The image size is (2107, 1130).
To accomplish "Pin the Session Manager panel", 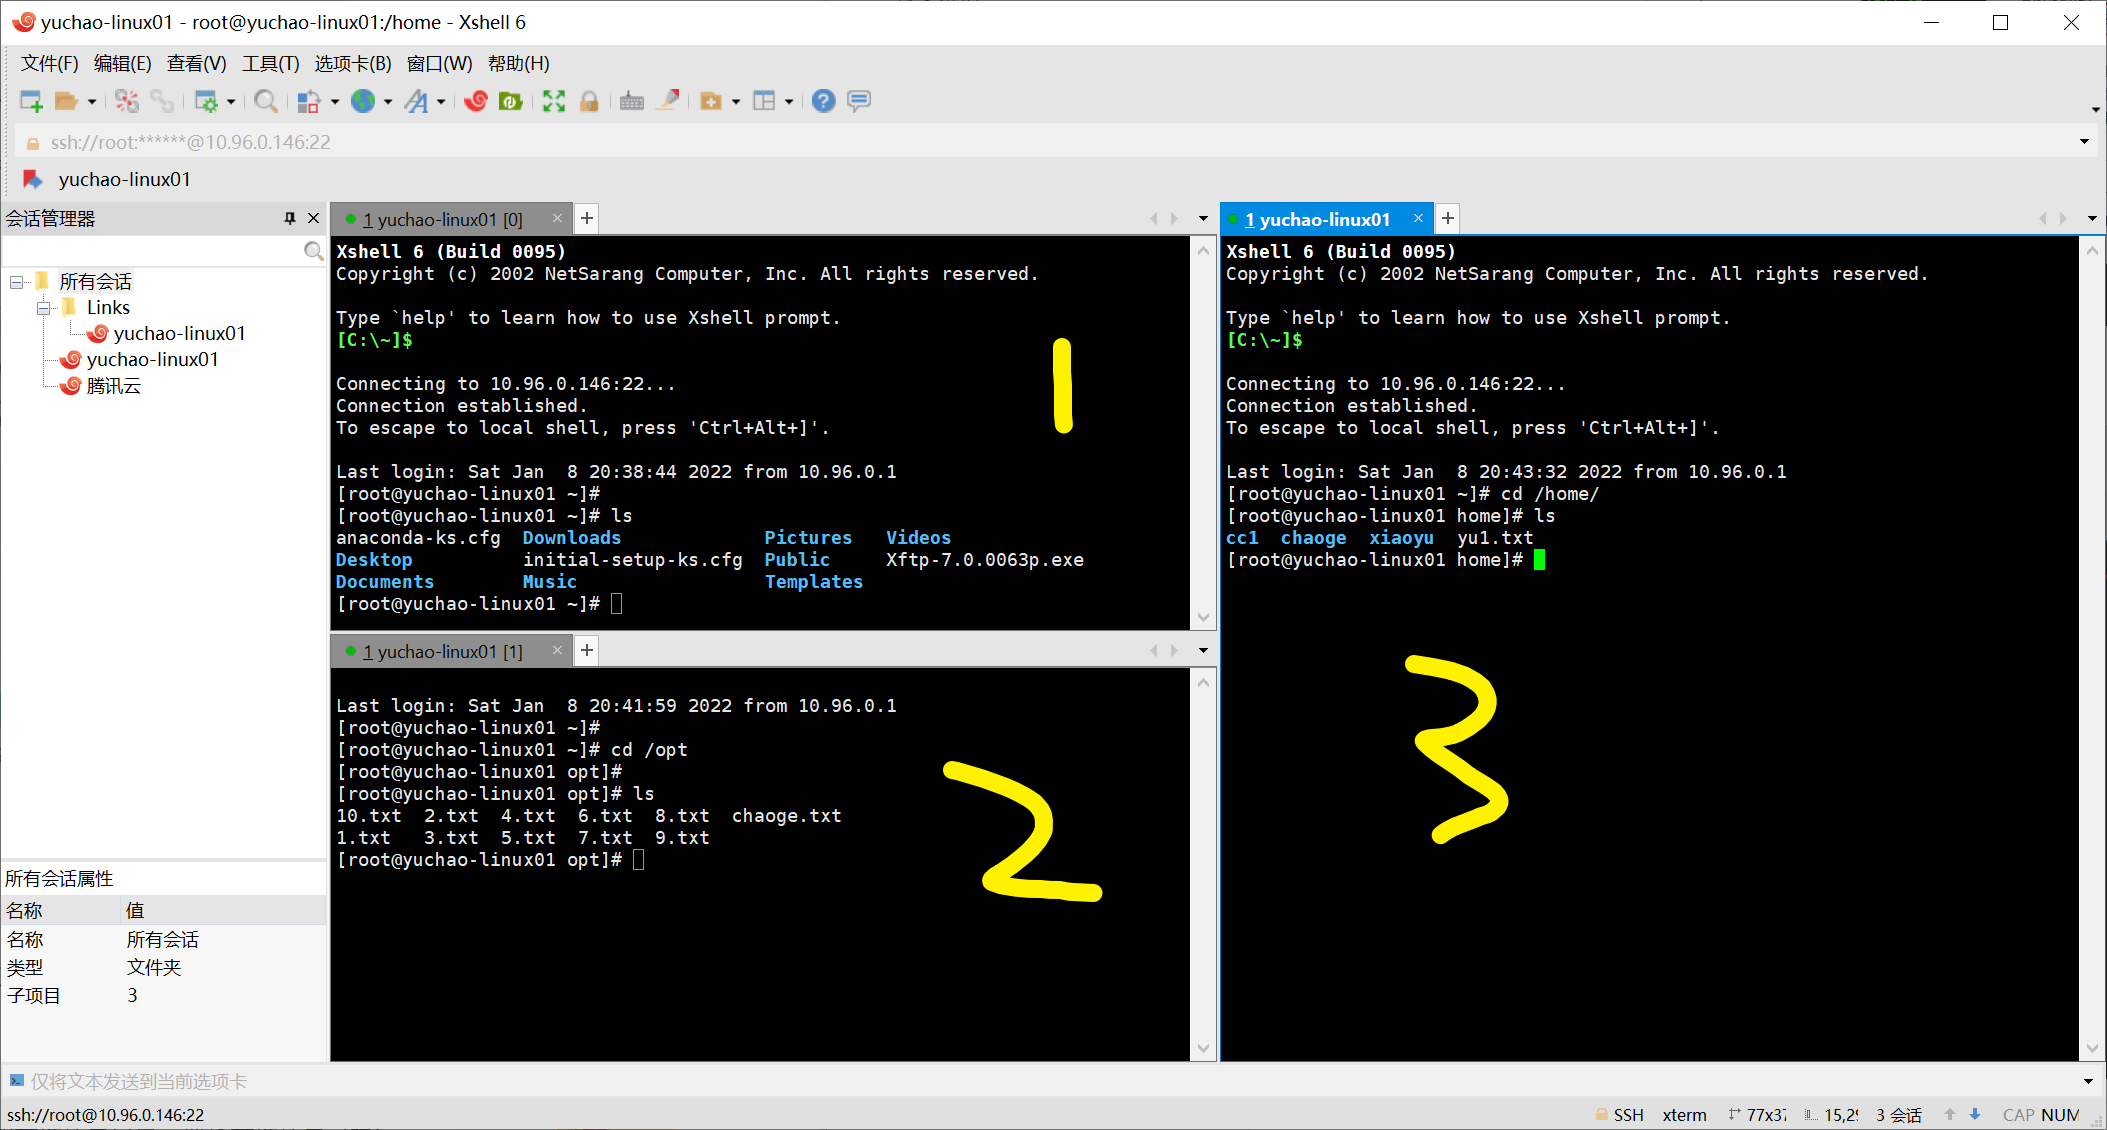I will pos(290,218).
